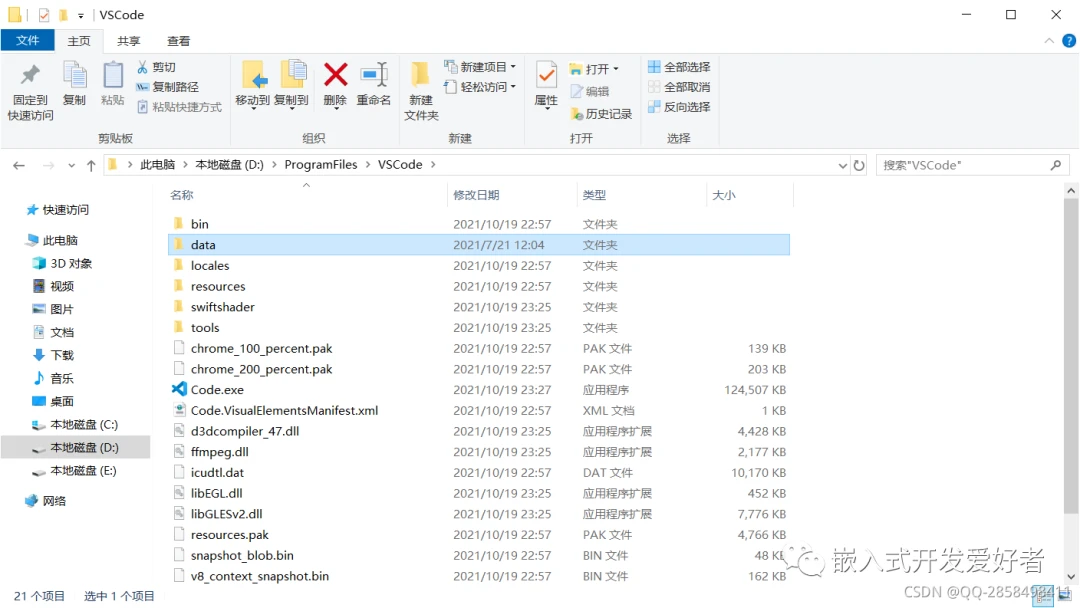Click Invert selection icon
The height and width of the screenshot is (608, 1080).
click(654, 107)
